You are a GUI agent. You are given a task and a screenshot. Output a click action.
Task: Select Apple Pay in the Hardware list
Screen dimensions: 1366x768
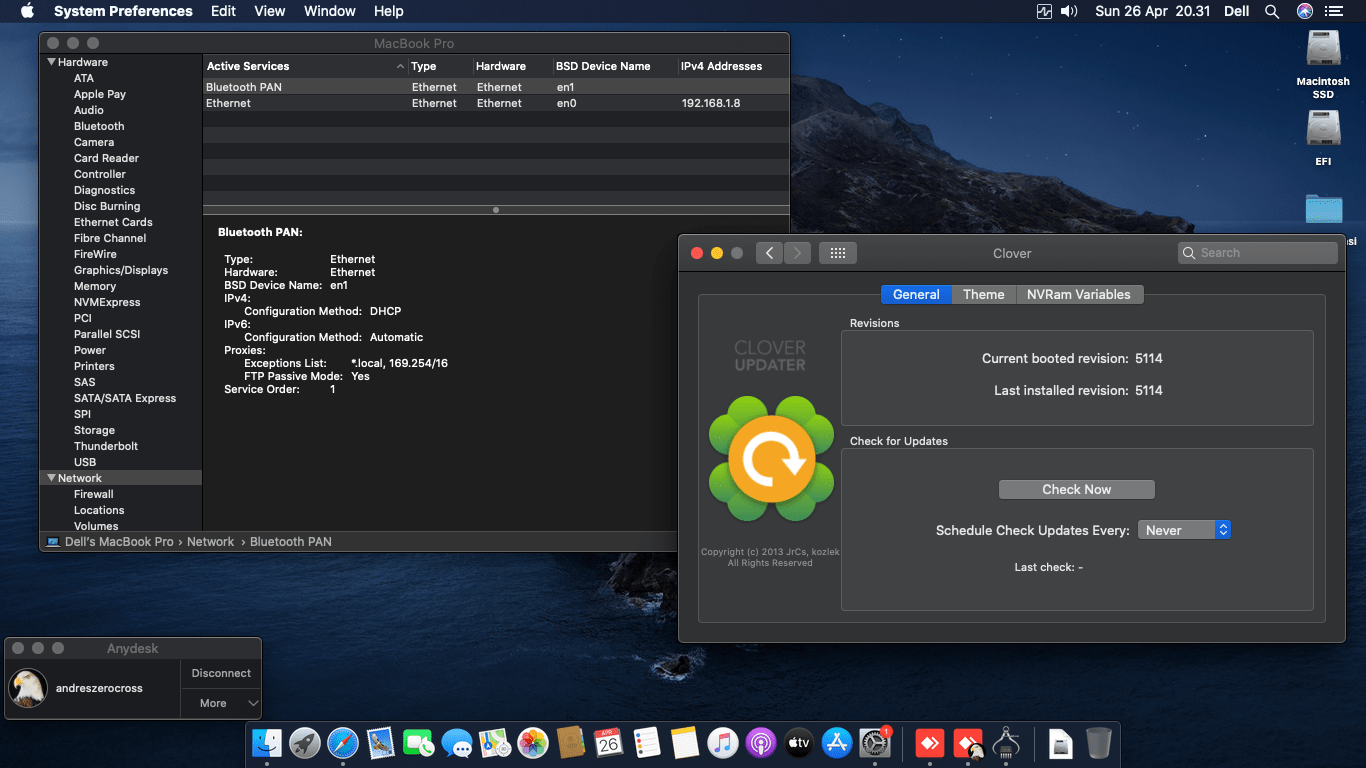click(x=100, y=94)
